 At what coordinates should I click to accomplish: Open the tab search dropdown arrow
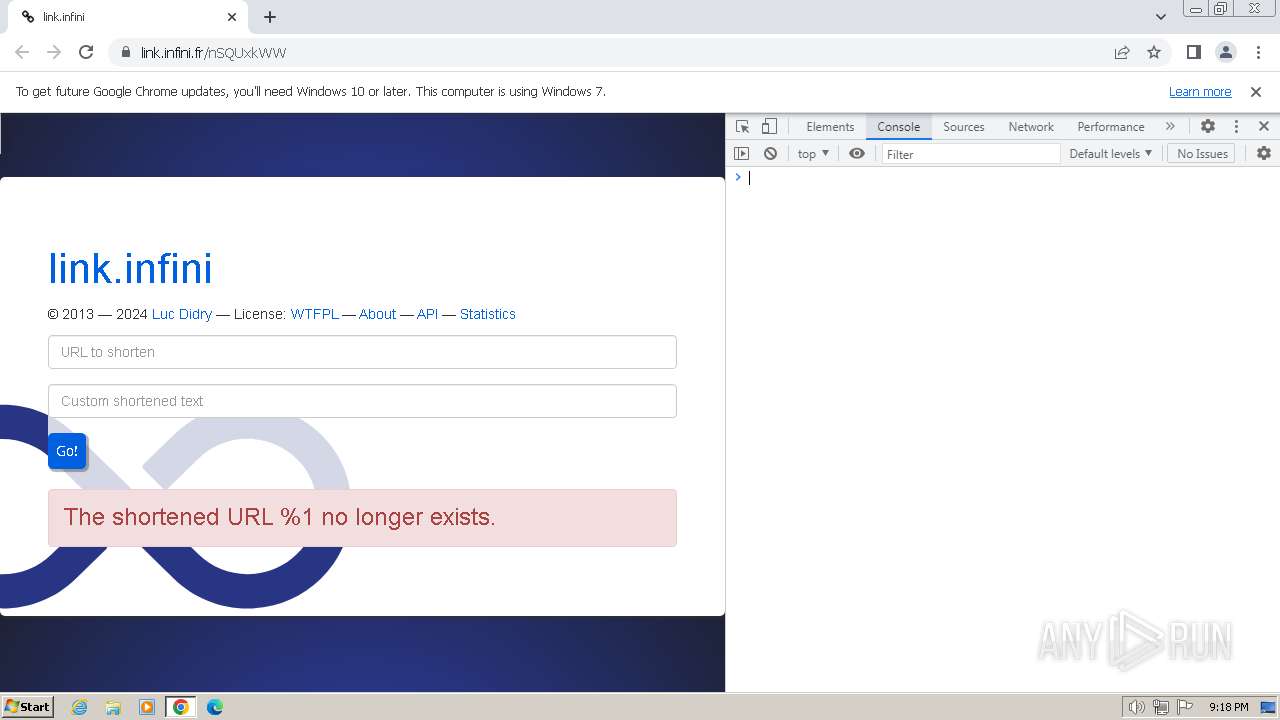click(x=1161, y=17)
